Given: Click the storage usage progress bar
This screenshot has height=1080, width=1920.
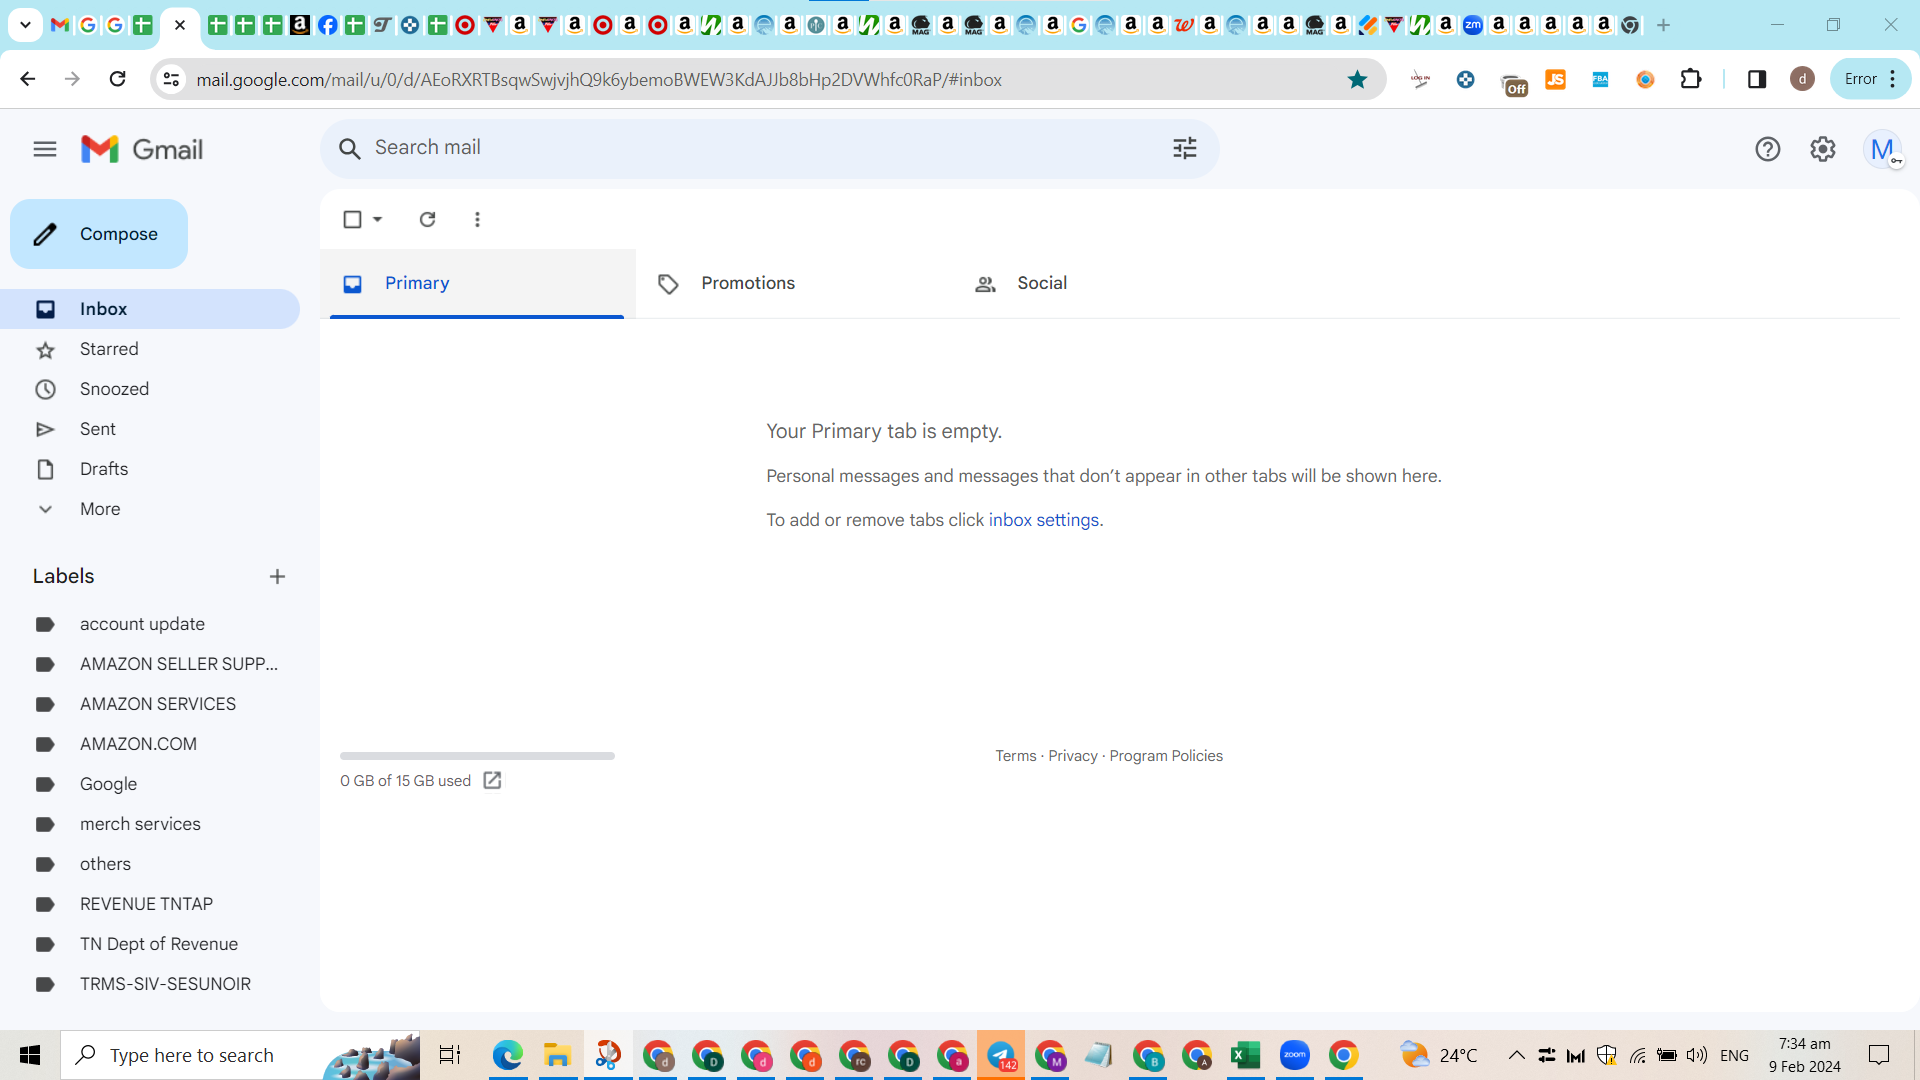Looking at the screenshot, I should click(477, 756).
